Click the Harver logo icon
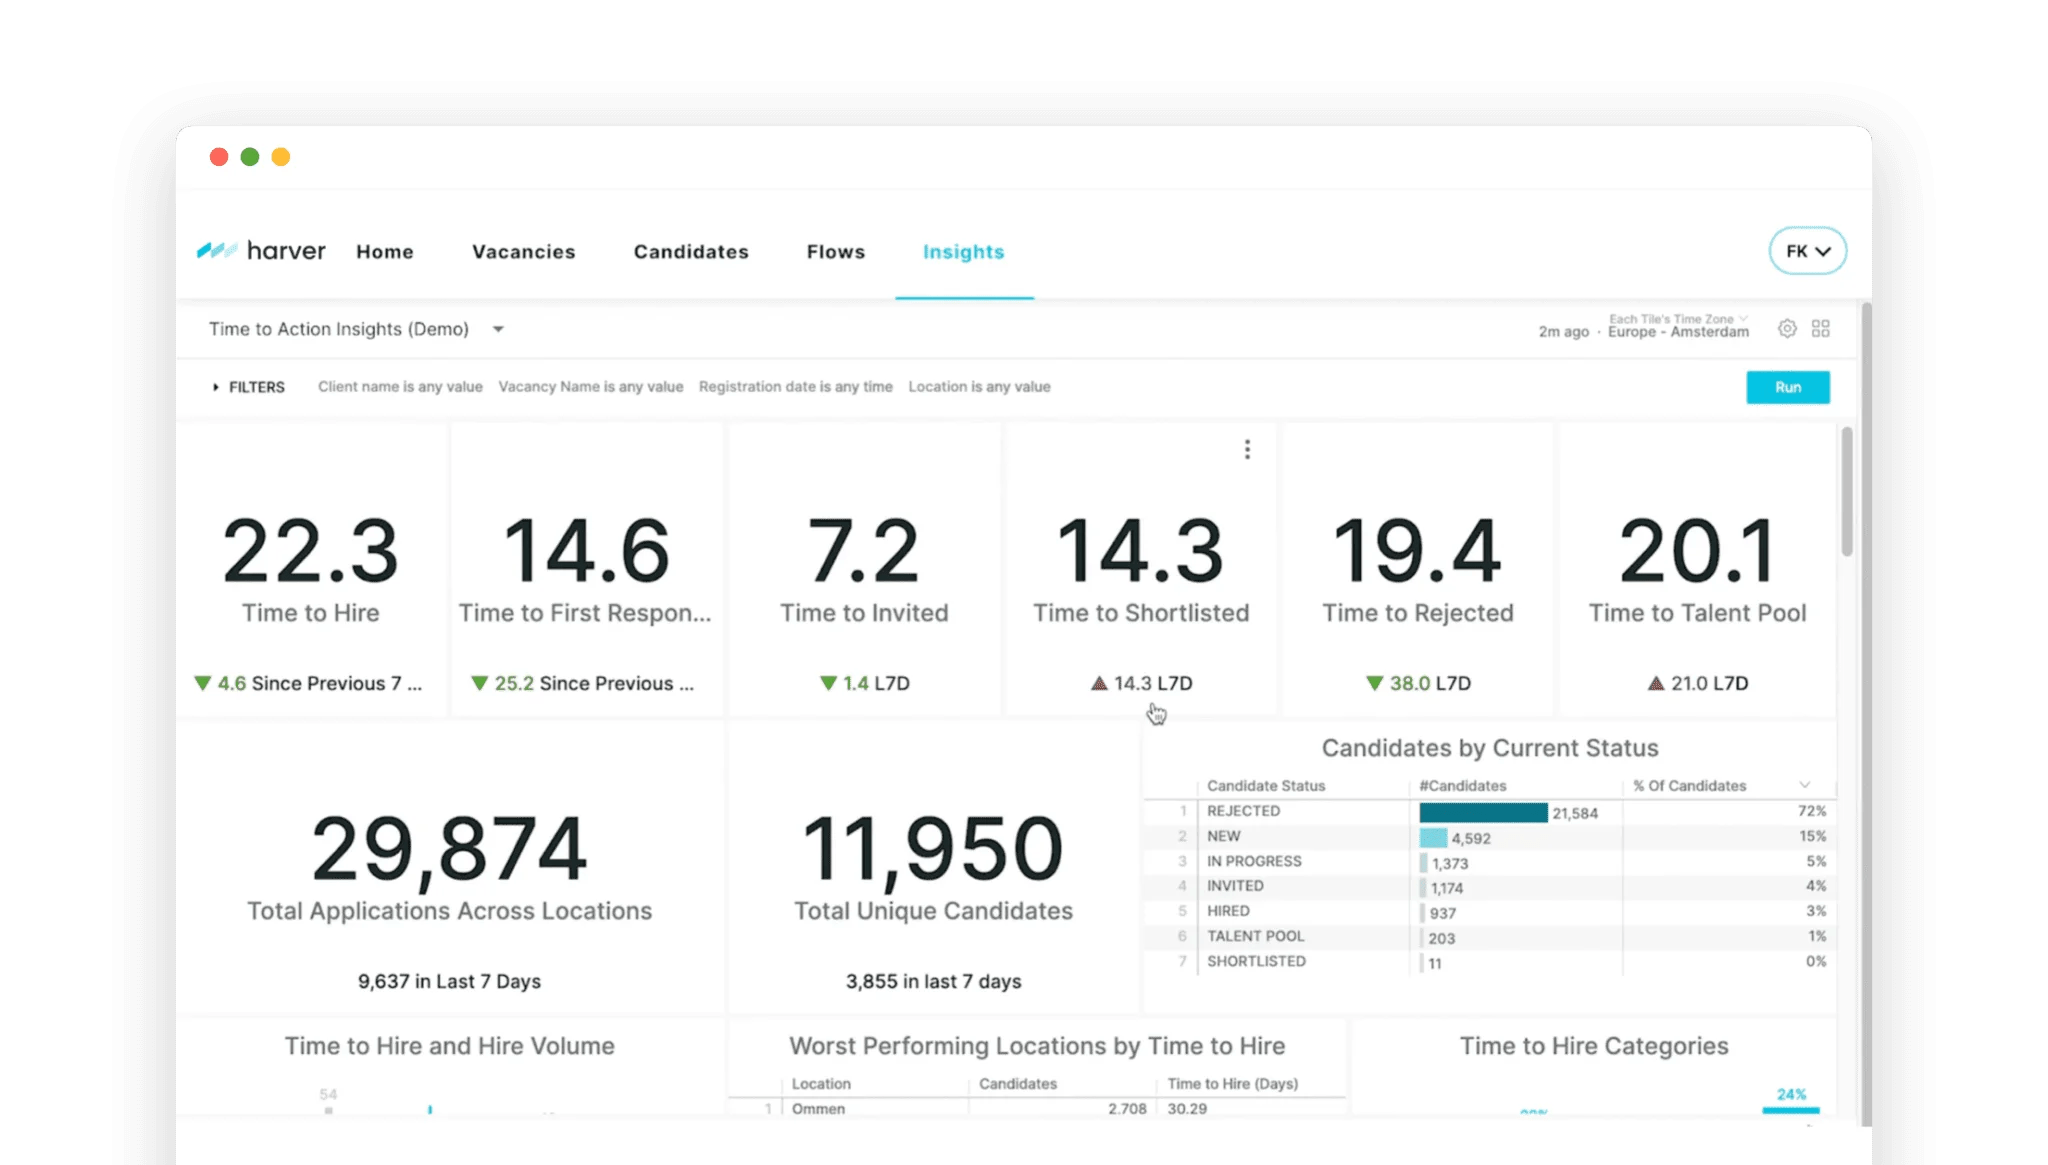Image resolution: width=2048 pixels, height=1165 pixels. [x=217, y=251]
